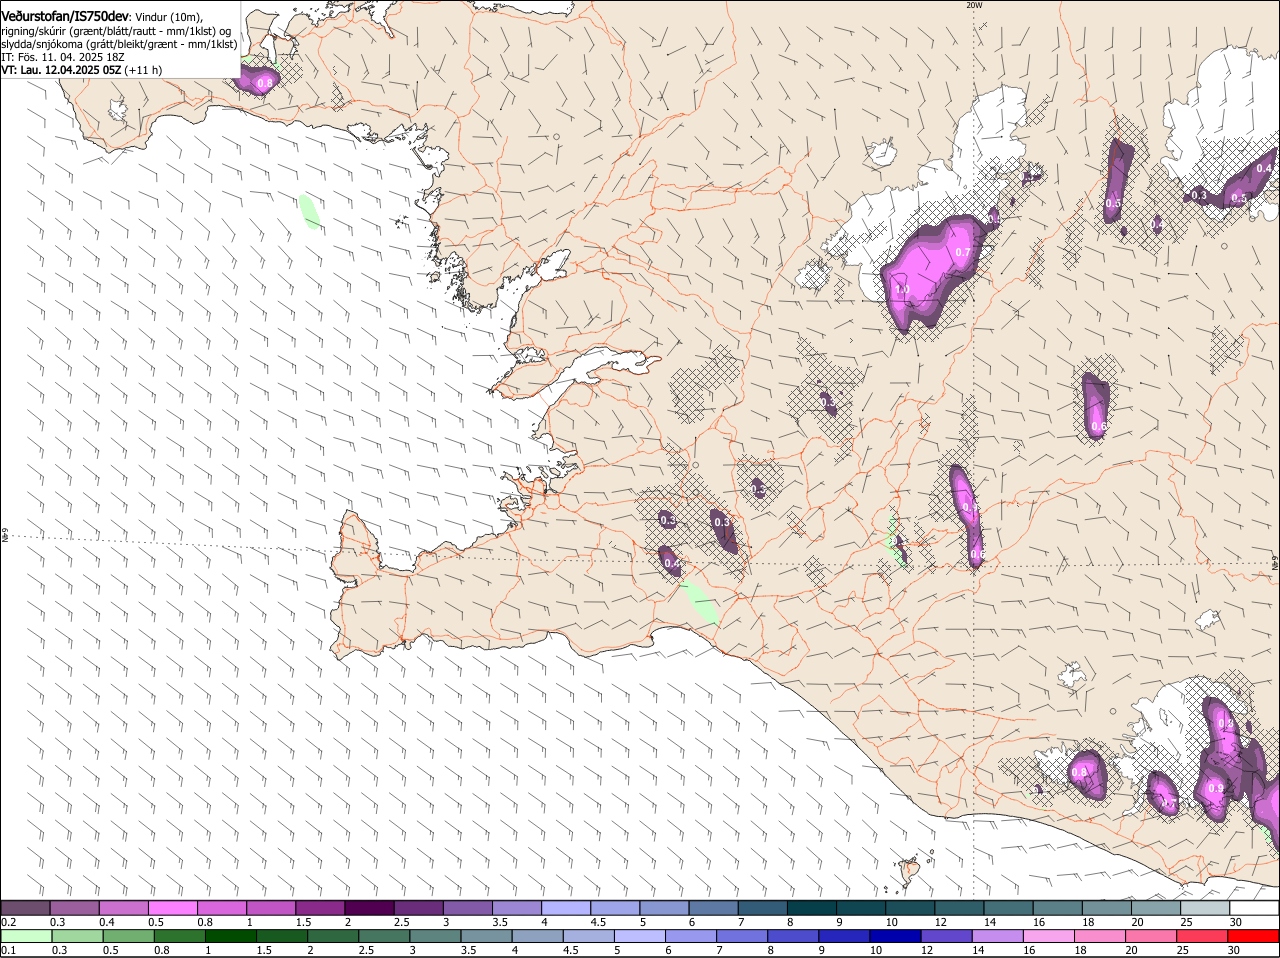Viewport: 1280px width, 958px height.
Task: Click the '0.7' value inside the large pink snow area
Action: pyautogui.click(x=963, y=252)
